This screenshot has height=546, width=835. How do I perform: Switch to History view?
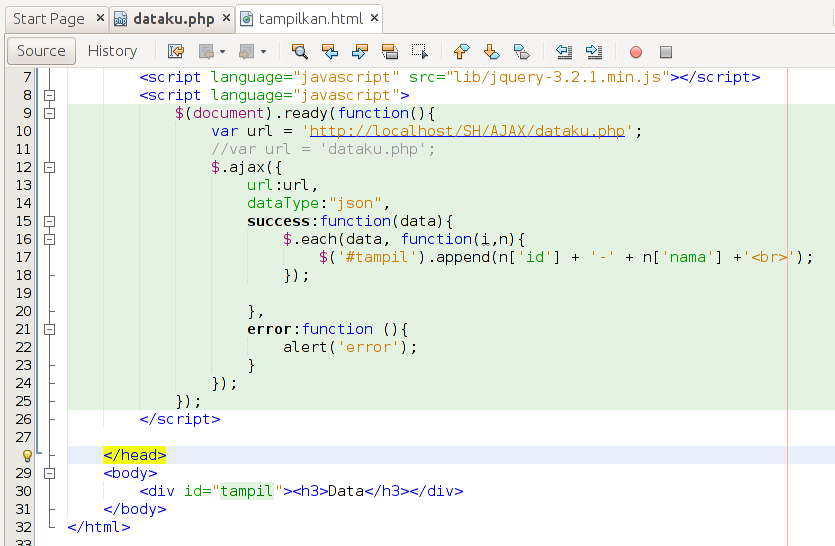[112, 51]
